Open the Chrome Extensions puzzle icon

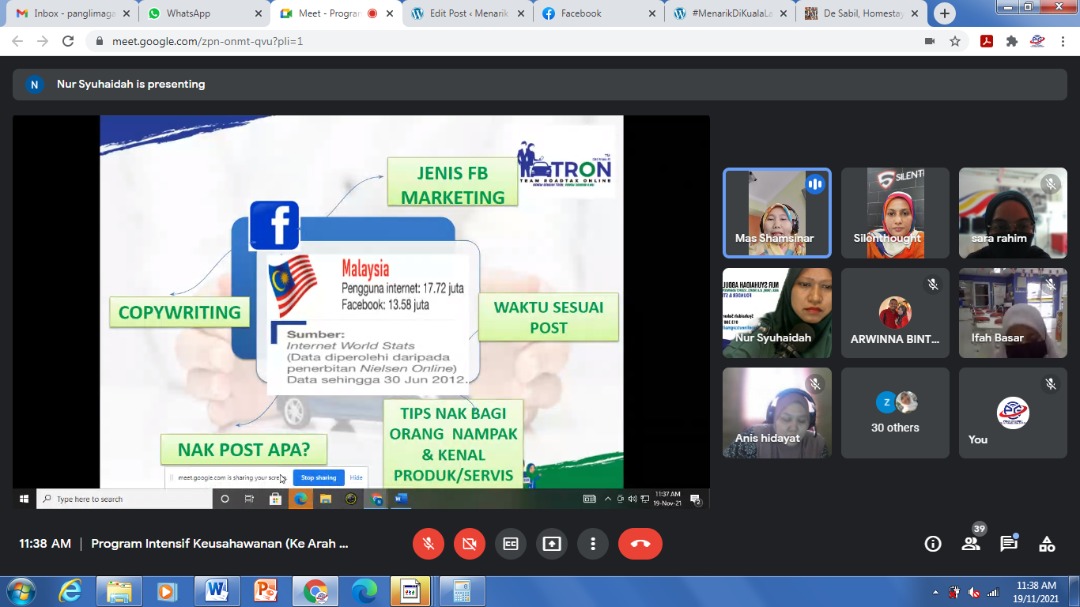pos(1011,41)
